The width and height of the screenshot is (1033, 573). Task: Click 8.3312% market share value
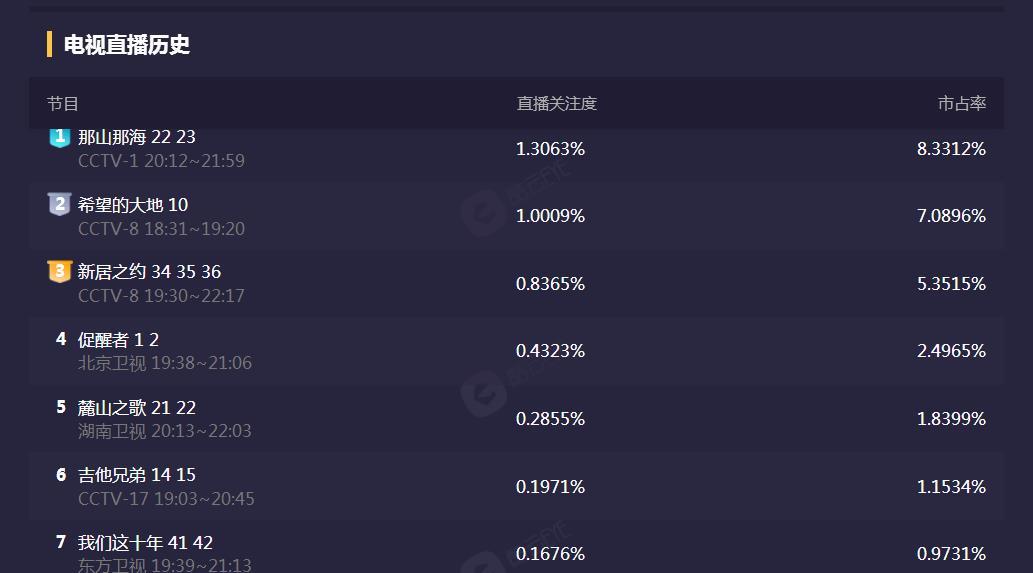click(950, 149)
